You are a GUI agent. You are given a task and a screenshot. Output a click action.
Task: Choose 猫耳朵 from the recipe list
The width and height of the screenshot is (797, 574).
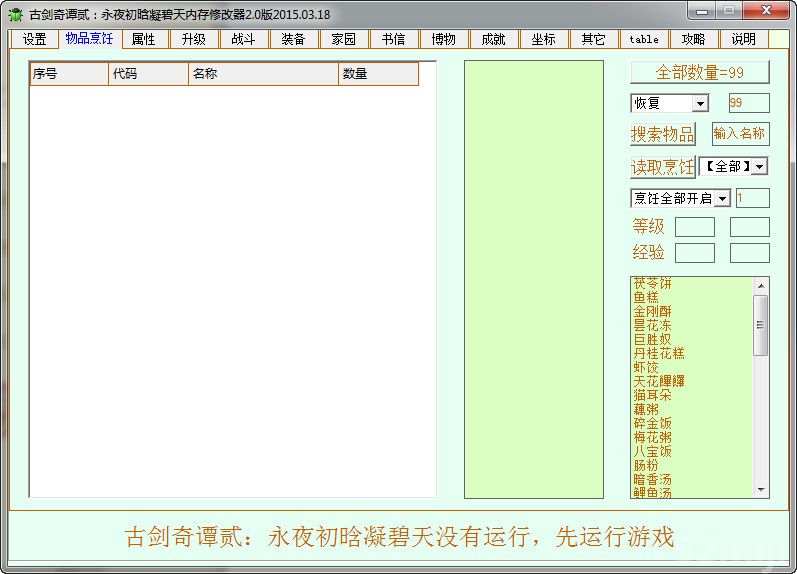[x=652, y=395]
